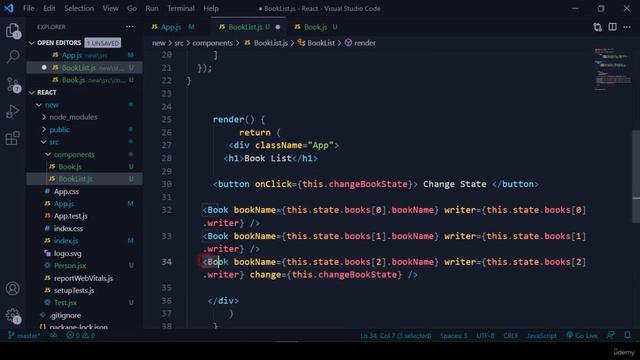Click the Go Live status button
Viewport: 640px width, 360px height.
[x=582, y=336]
